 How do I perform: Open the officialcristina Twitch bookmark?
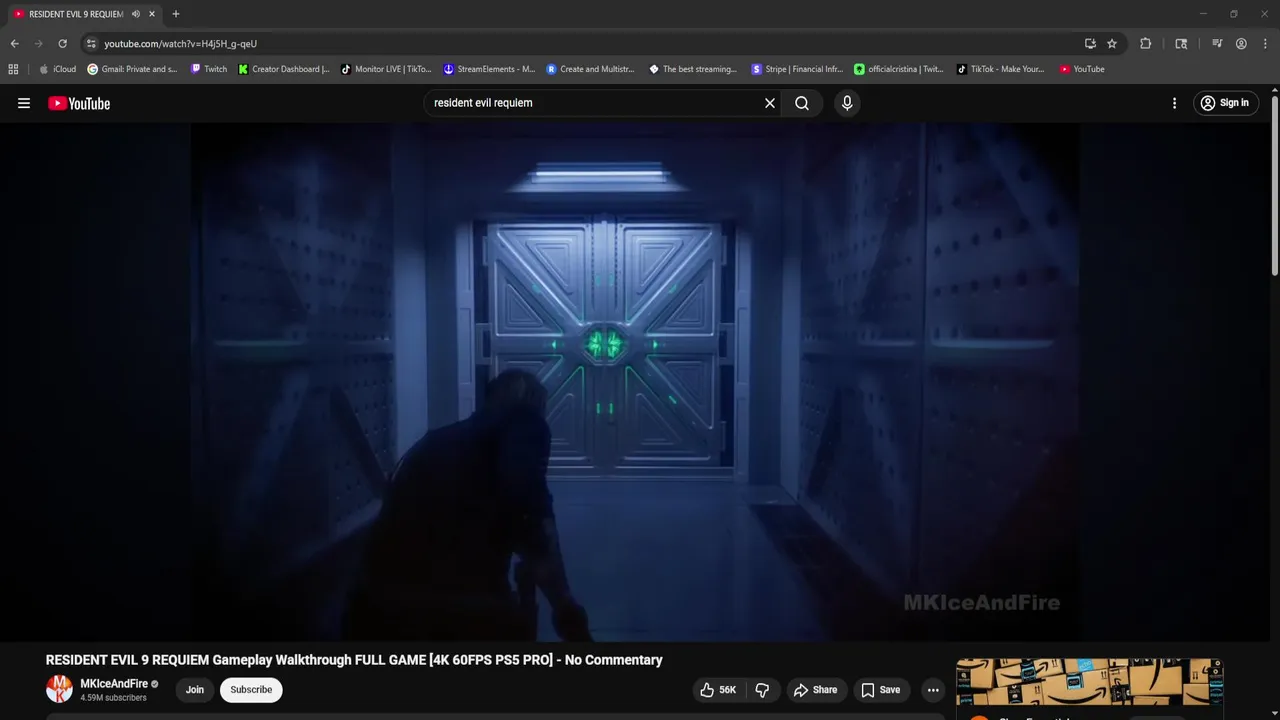coord(899,69)
